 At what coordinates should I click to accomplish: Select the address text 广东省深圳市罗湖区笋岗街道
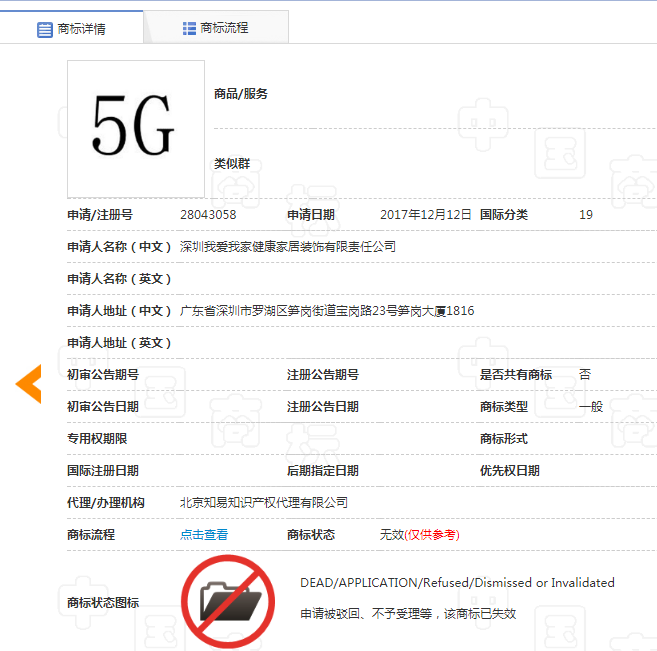tap(258, 311)
